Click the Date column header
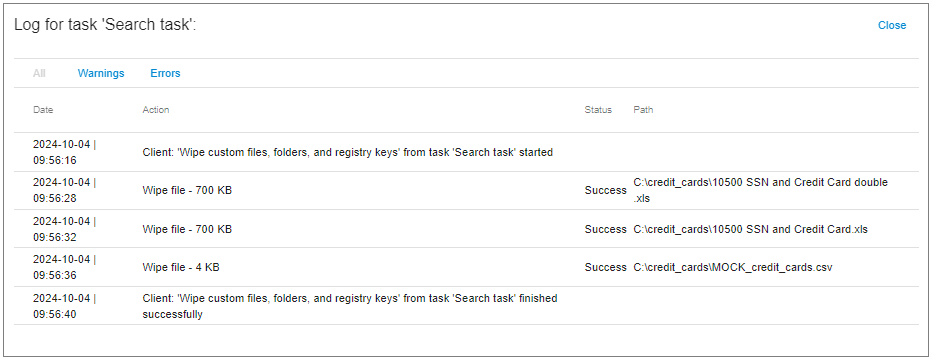Screen dimensions: 934x360 tap(43, 110)
